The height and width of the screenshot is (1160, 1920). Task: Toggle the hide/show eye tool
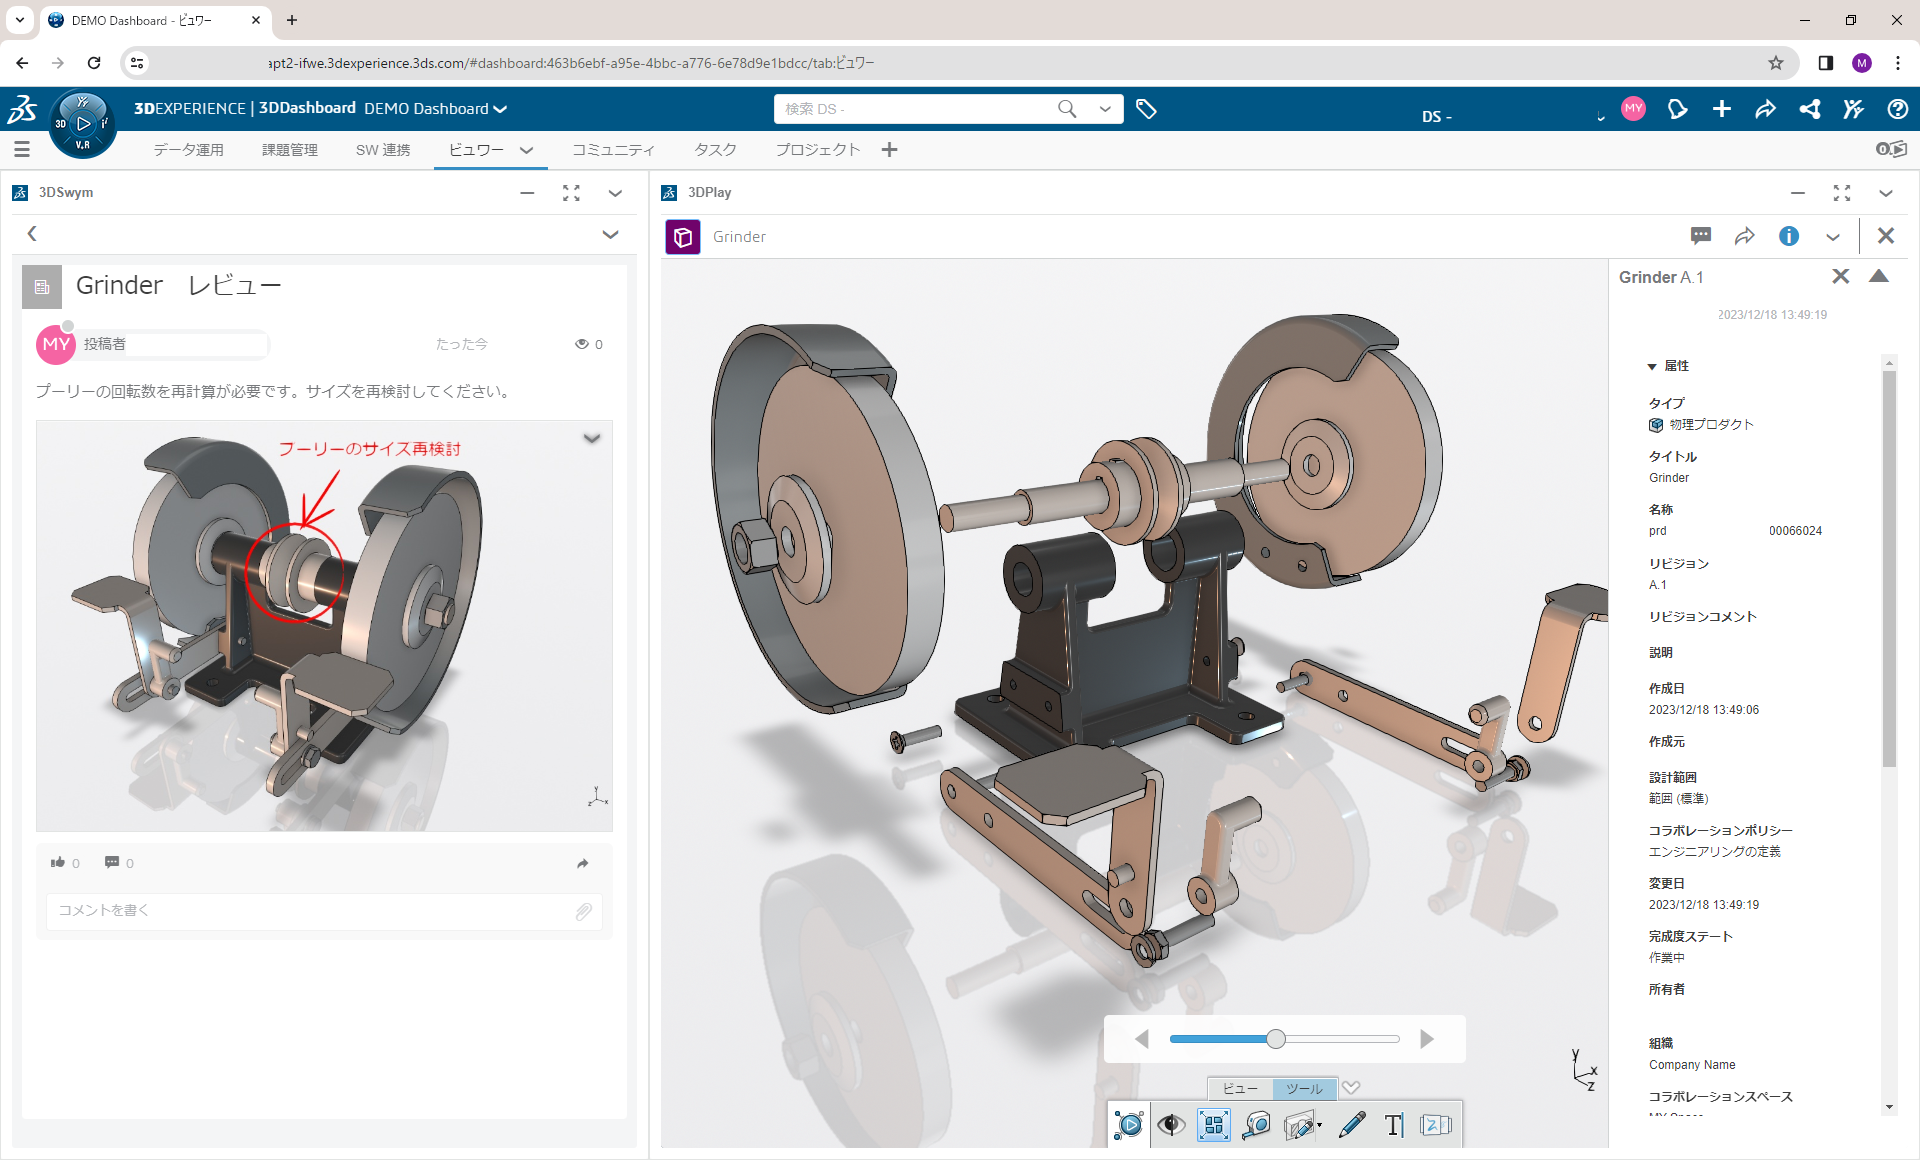point(1171,1125)
